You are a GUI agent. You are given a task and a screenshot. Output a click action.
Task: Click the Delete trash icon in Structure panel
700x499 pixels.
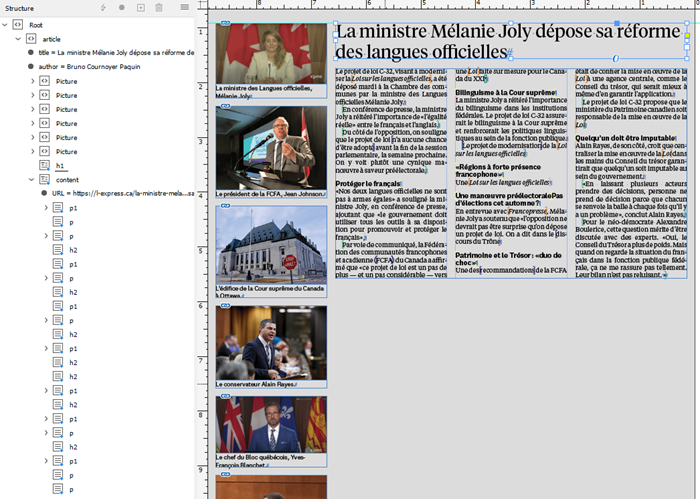coord(159,8)
